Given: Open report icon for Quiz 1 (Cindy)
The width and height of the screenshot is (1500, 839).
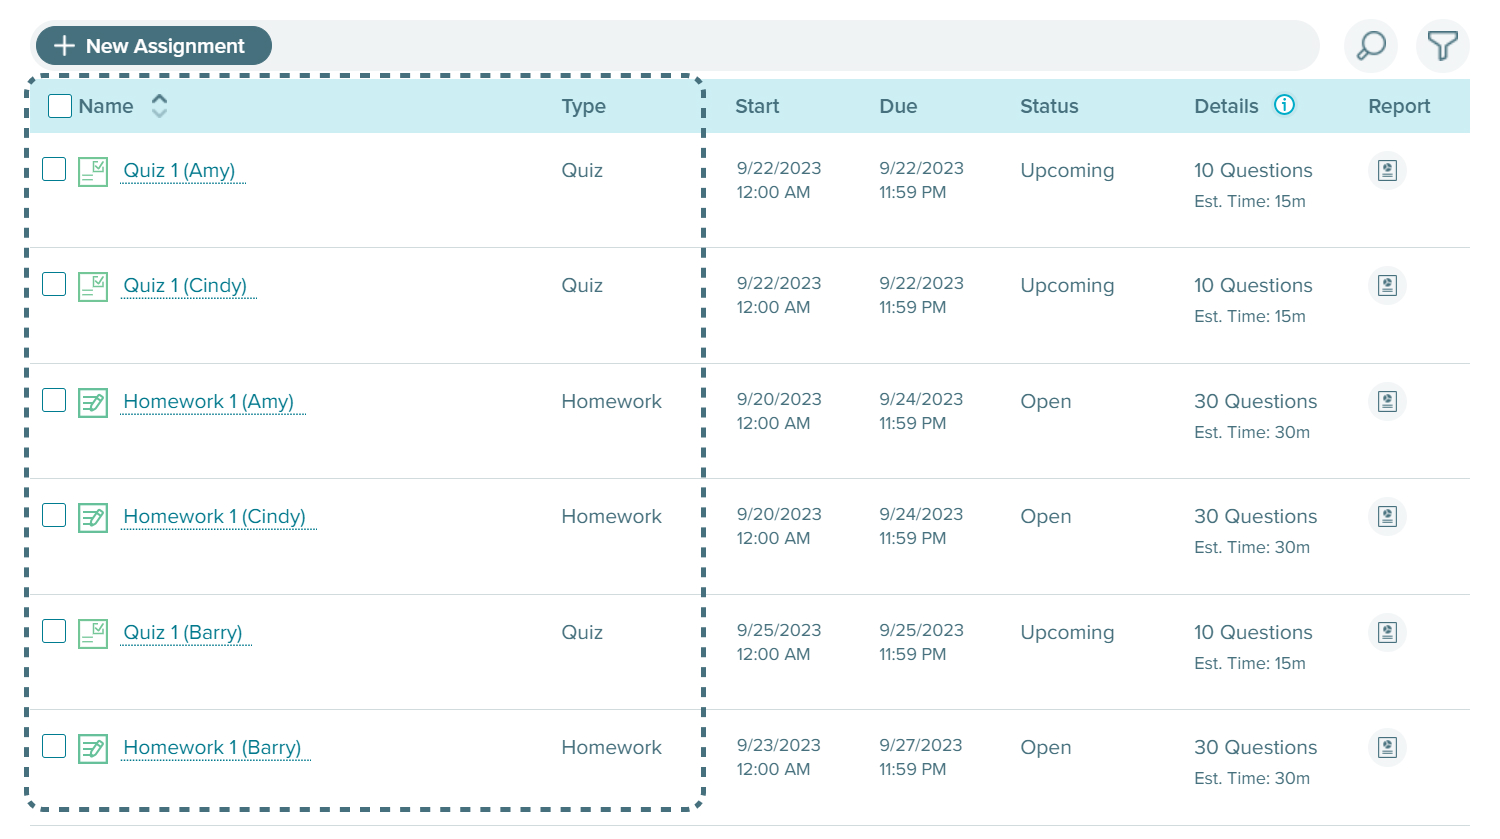Looking at the screenshot, I should (1387, 286).
